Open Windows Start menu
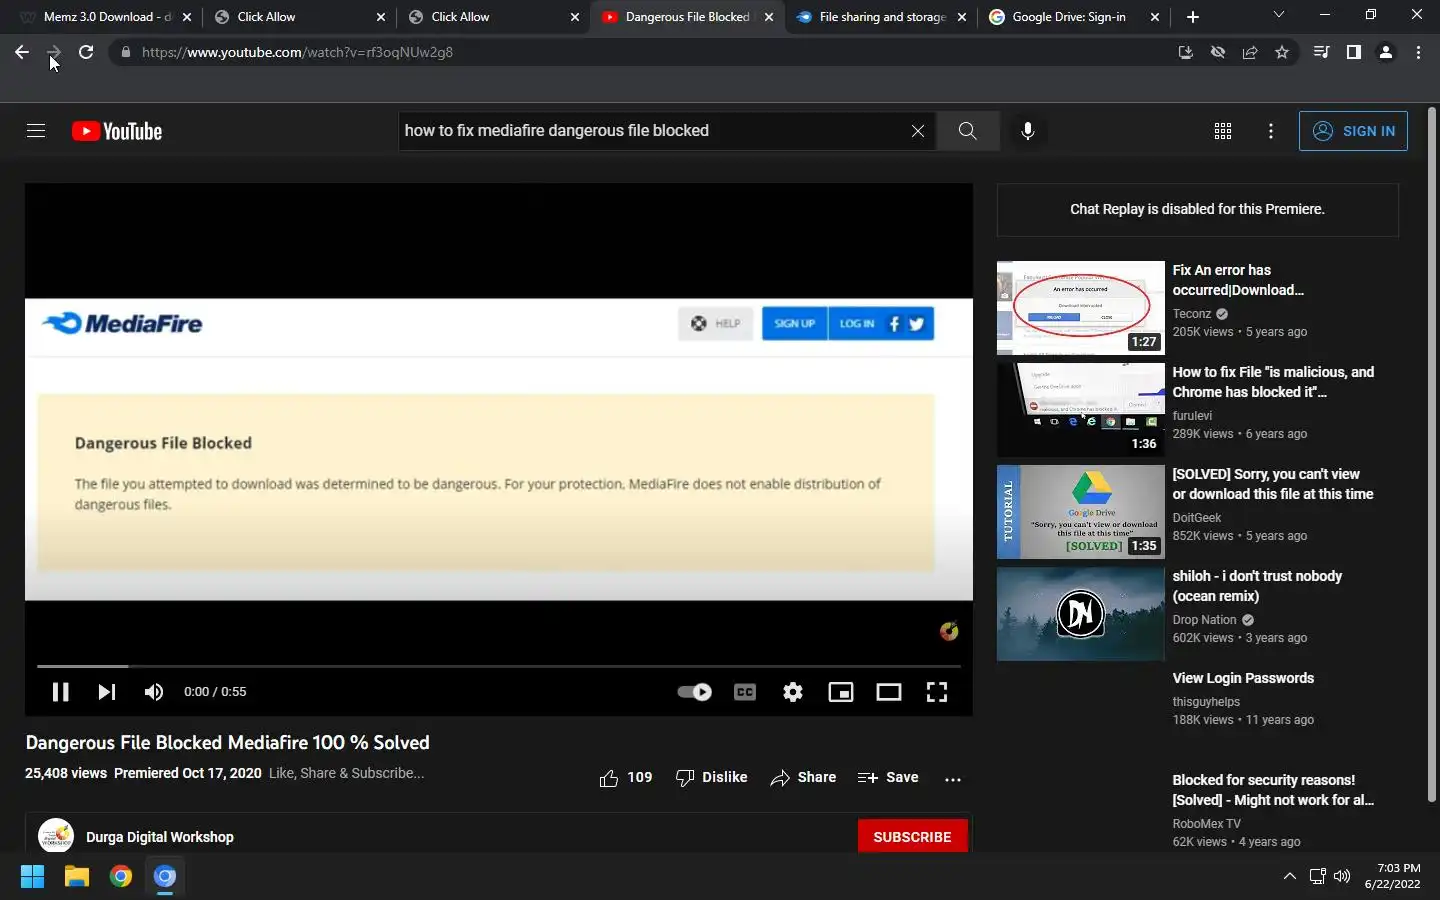 [32, 877]
